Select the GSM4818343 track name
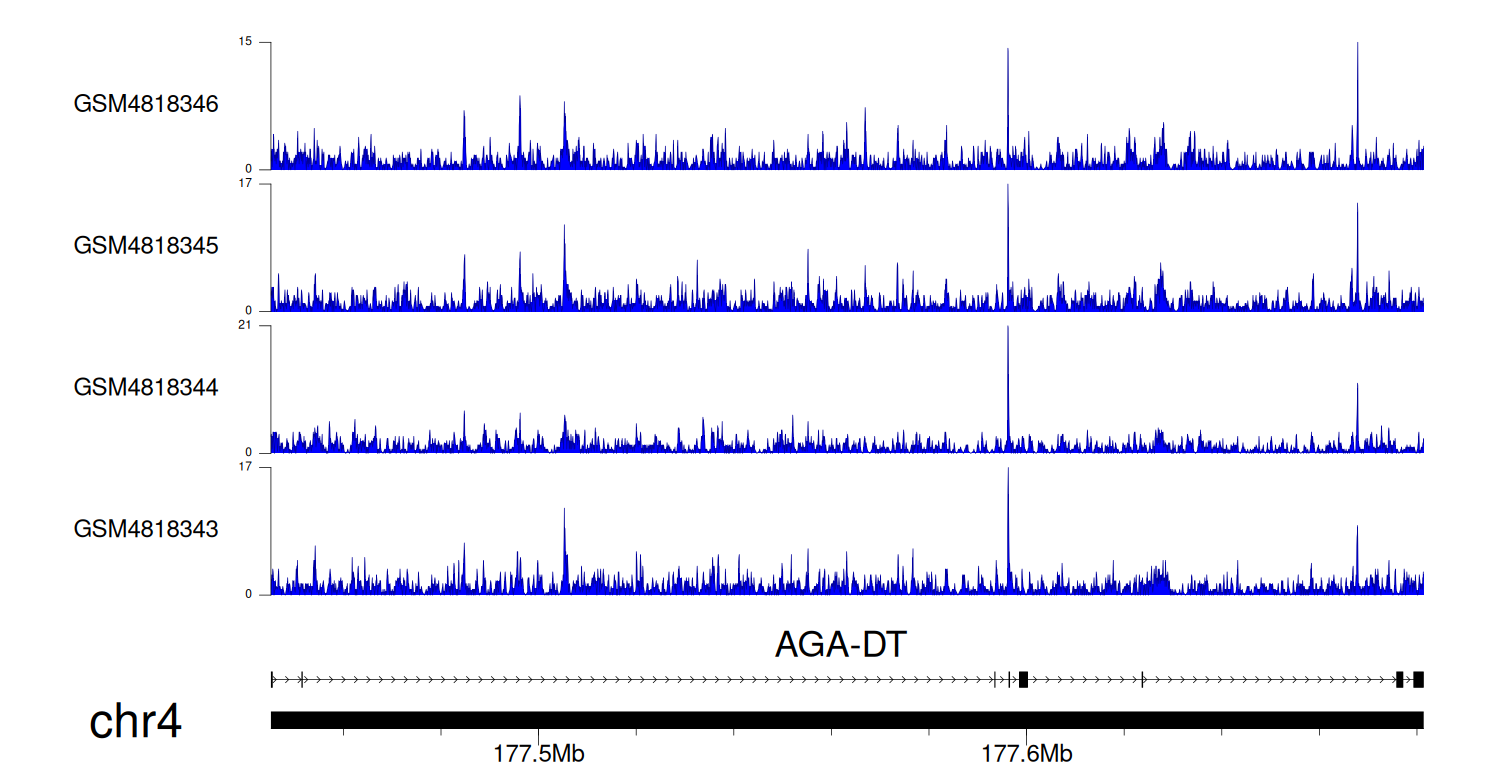Screen dimensions: 1500x780 (x=146, y=528)
